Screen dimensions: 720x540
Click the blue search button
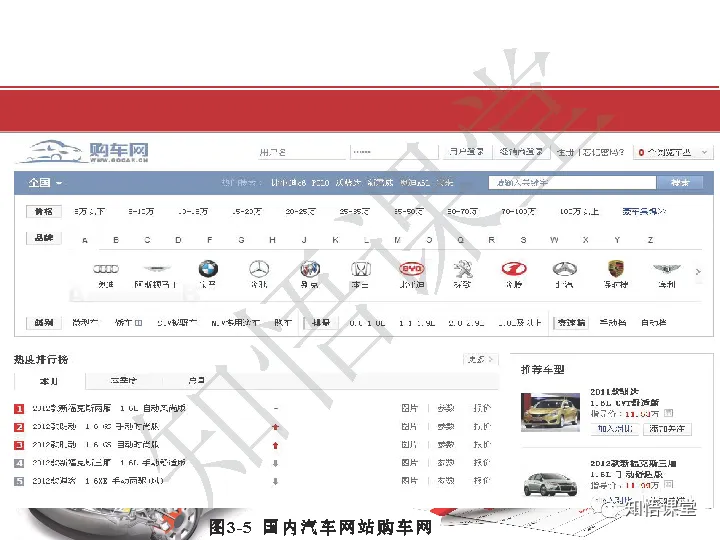pos(680,182)
